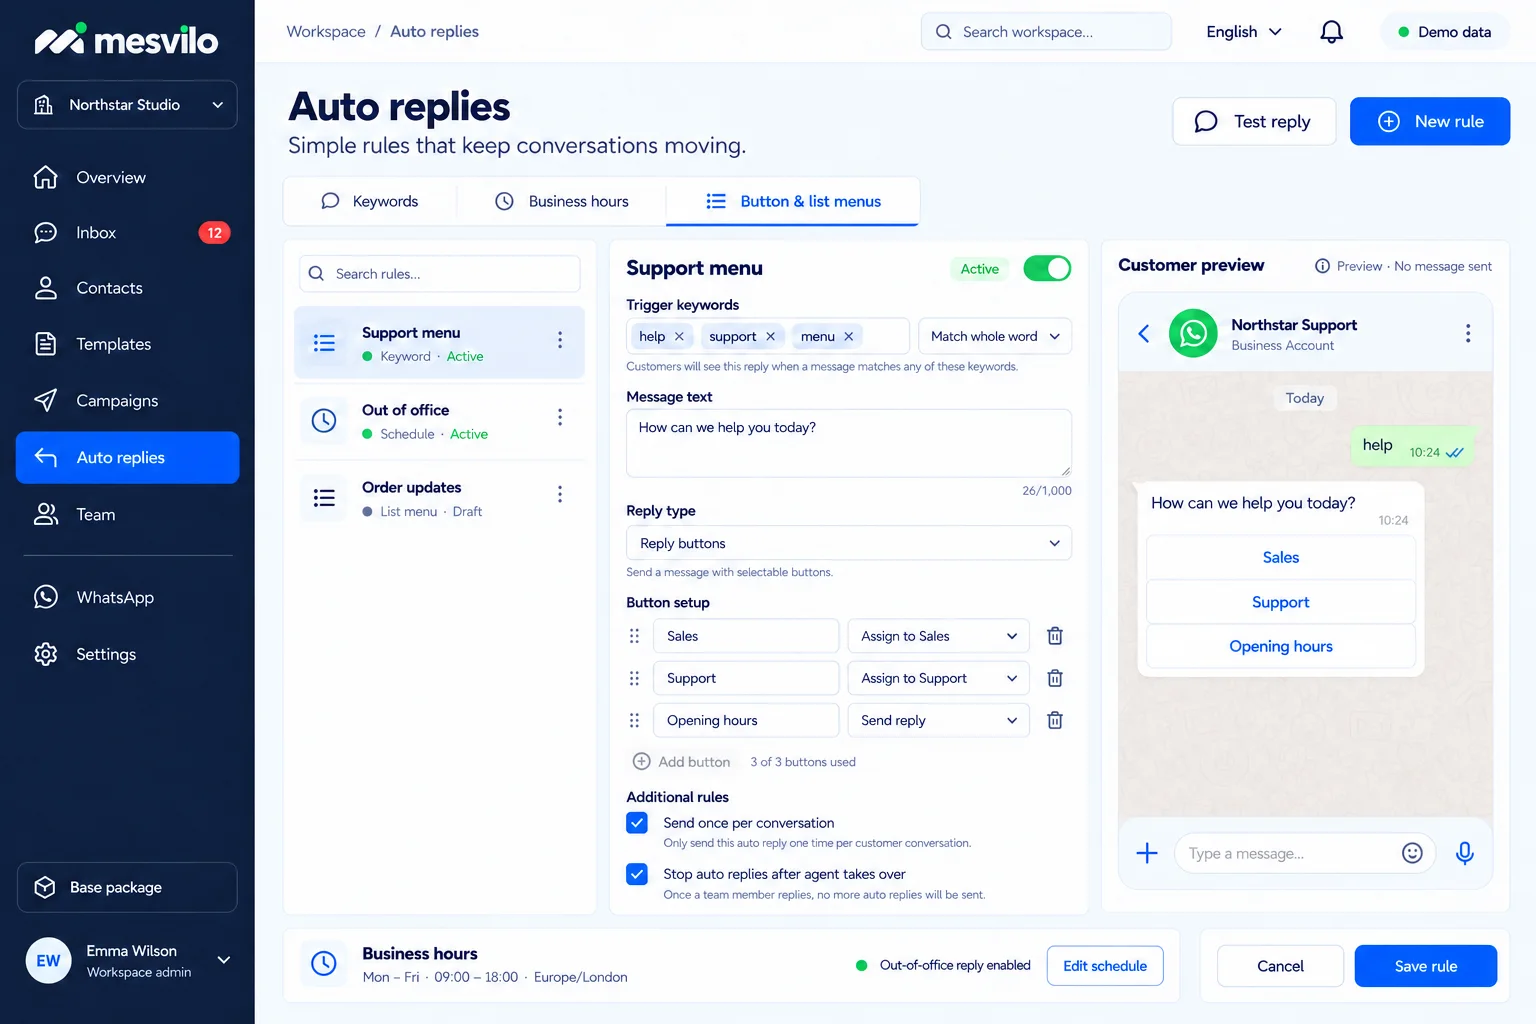Open the Reply type dropdown
This screenshot has width=1536, height=1024.
tap(849, 543)
